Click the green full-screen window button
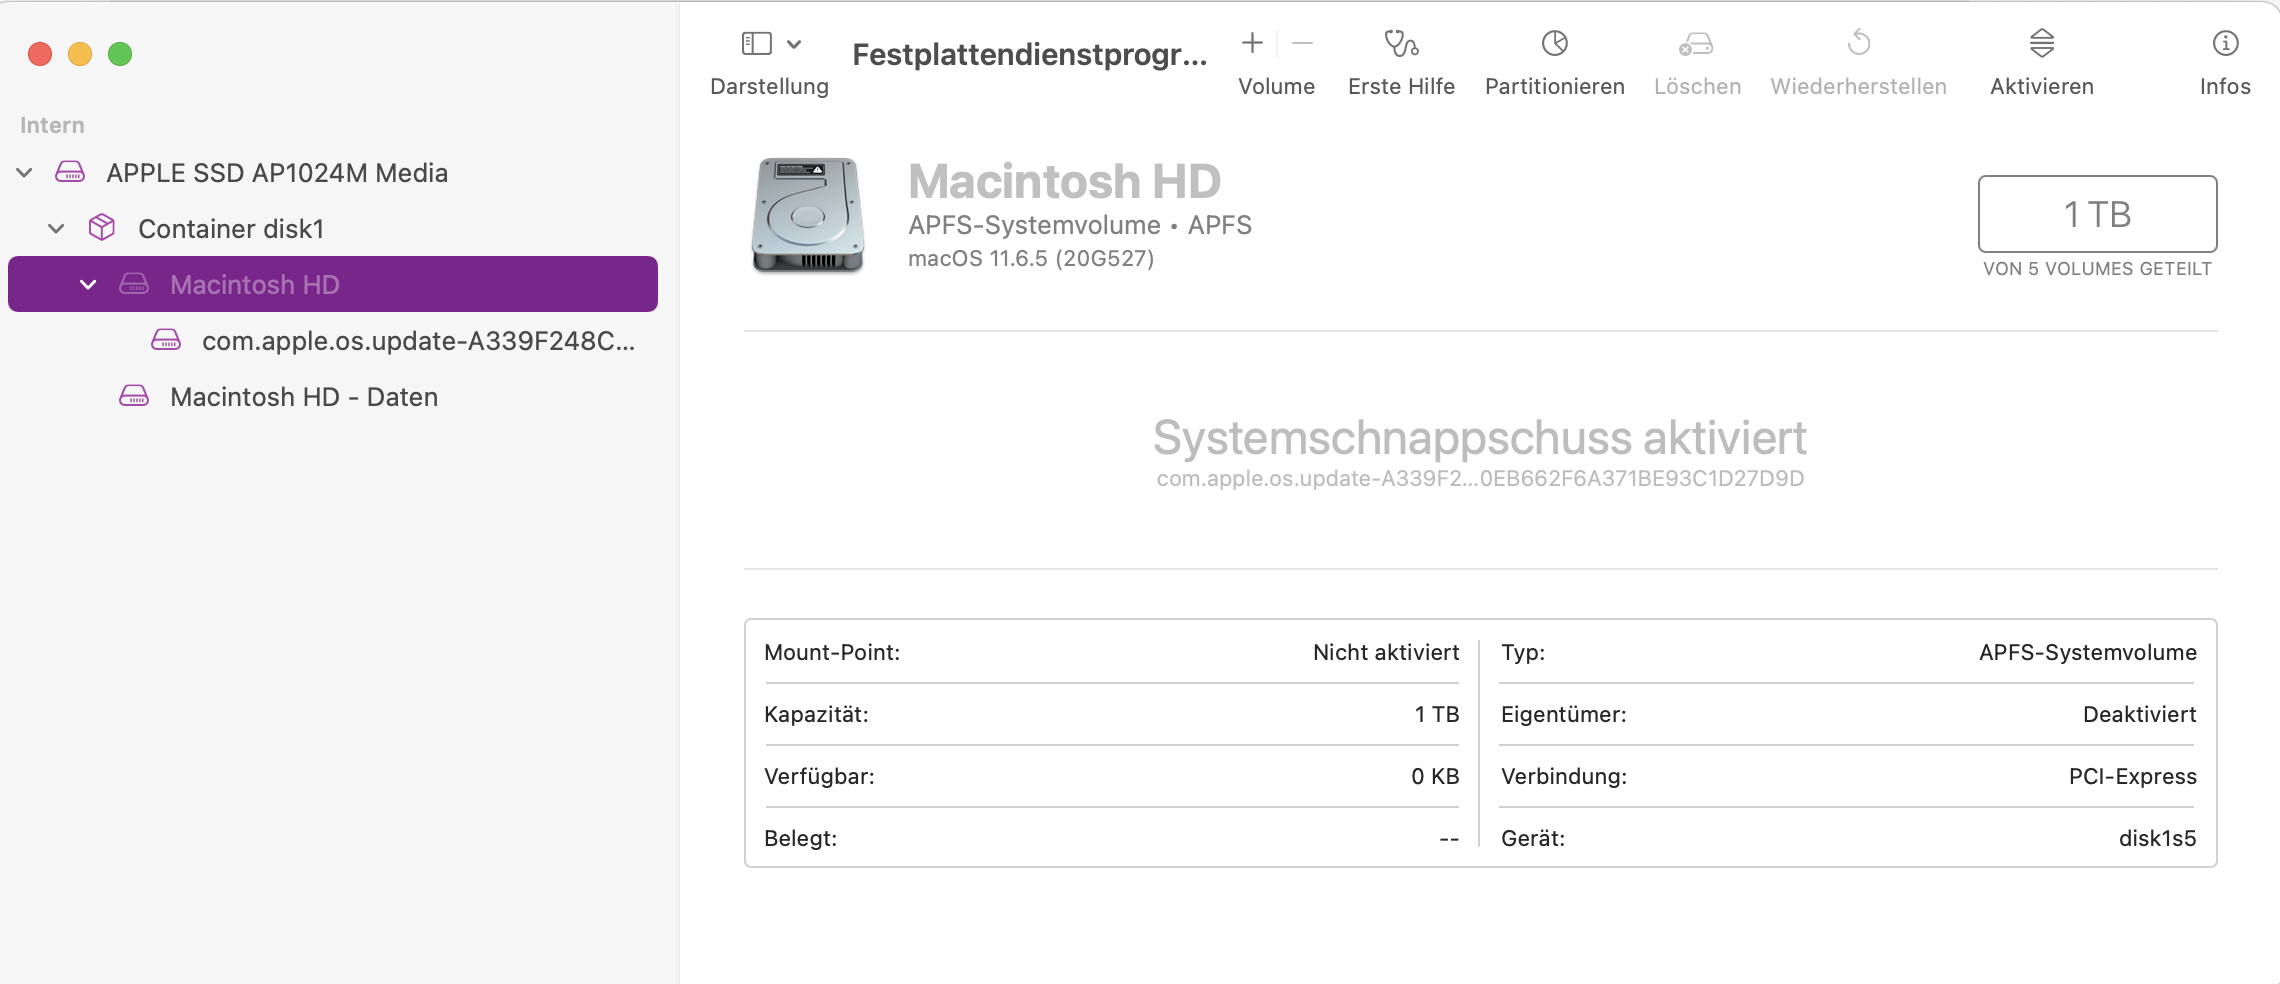 (x=120, y=54)
